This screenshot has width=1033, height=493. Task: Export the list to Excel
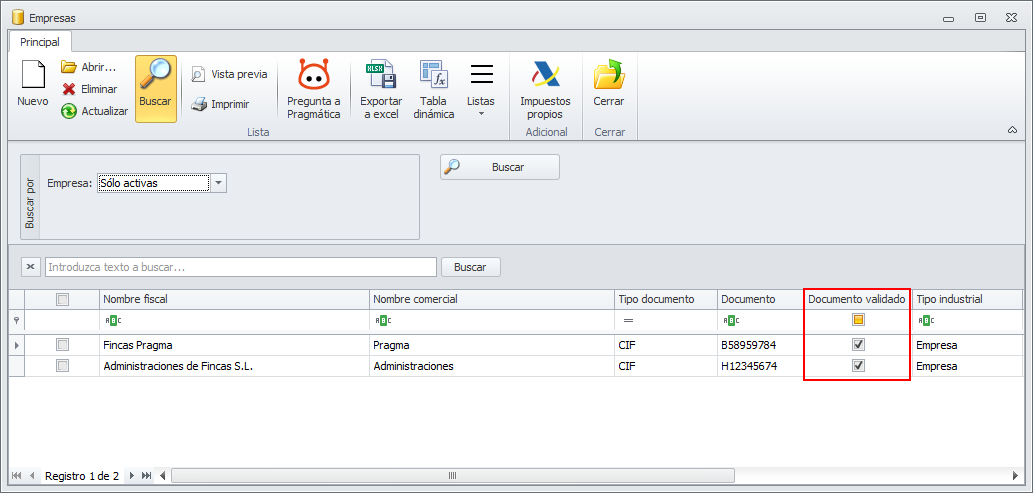coord(381,88)
